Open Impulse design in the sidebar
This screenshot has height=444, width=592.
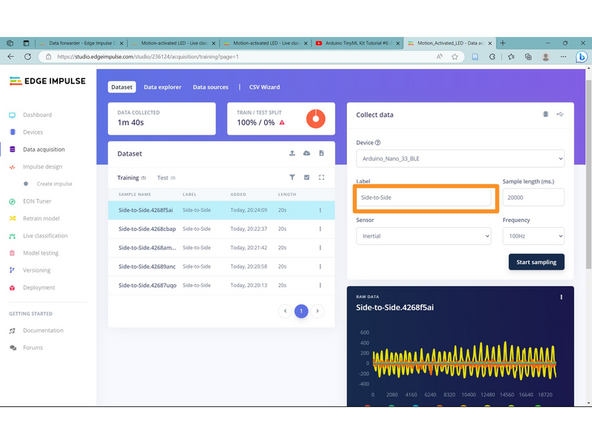pyautogui.click(x=42, y=166)
